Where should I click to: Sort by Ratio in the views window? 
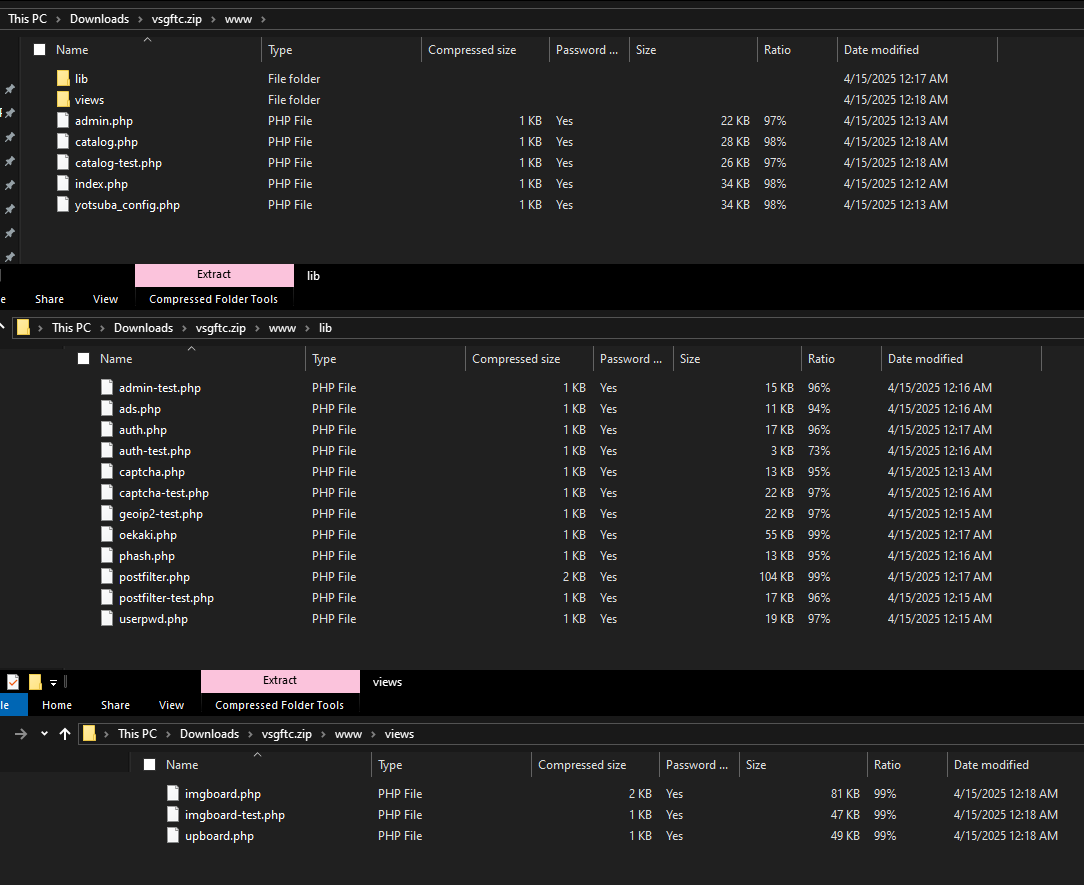point(887,765)
